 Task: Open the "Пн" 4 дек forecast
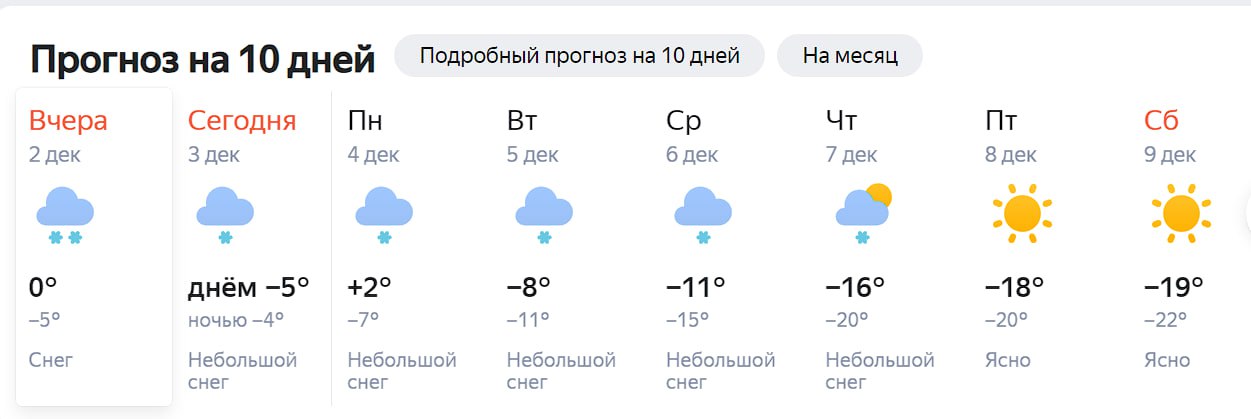[365, 121]
